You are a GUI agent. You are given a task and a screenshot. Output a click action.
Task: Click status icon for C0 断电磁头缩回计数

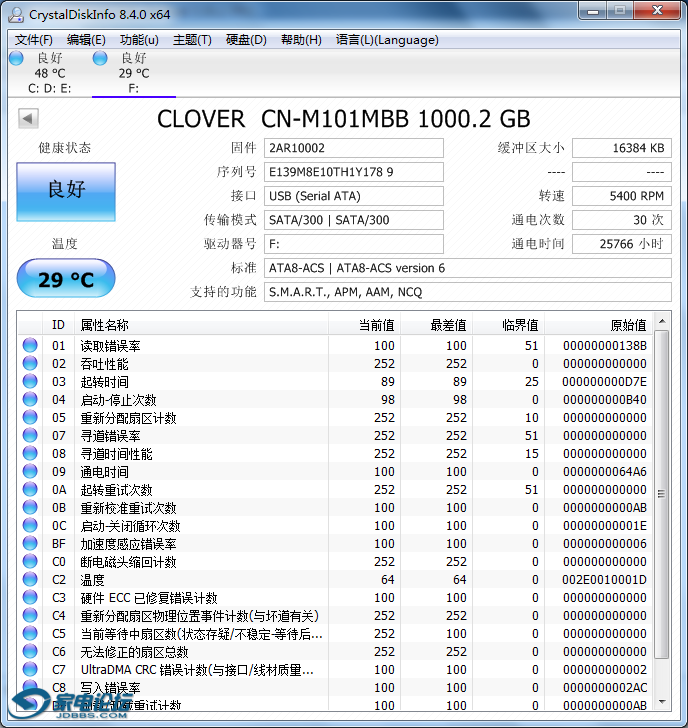30,561
